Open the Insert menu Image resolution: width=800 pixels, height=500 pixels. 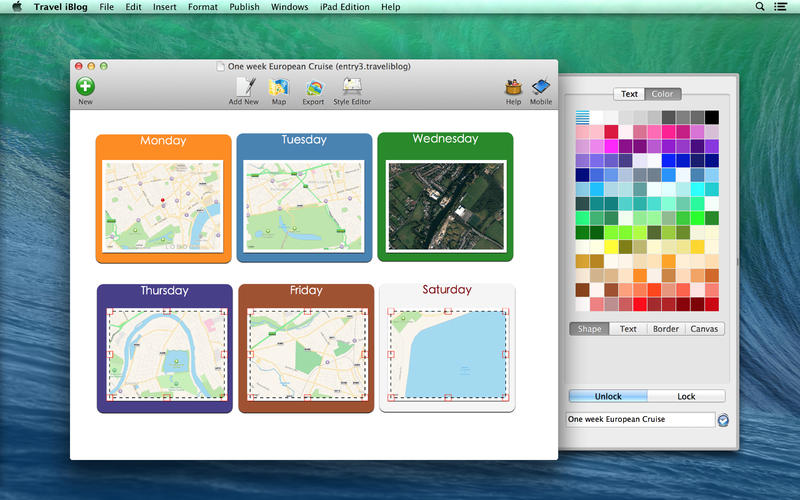point(165,7)
